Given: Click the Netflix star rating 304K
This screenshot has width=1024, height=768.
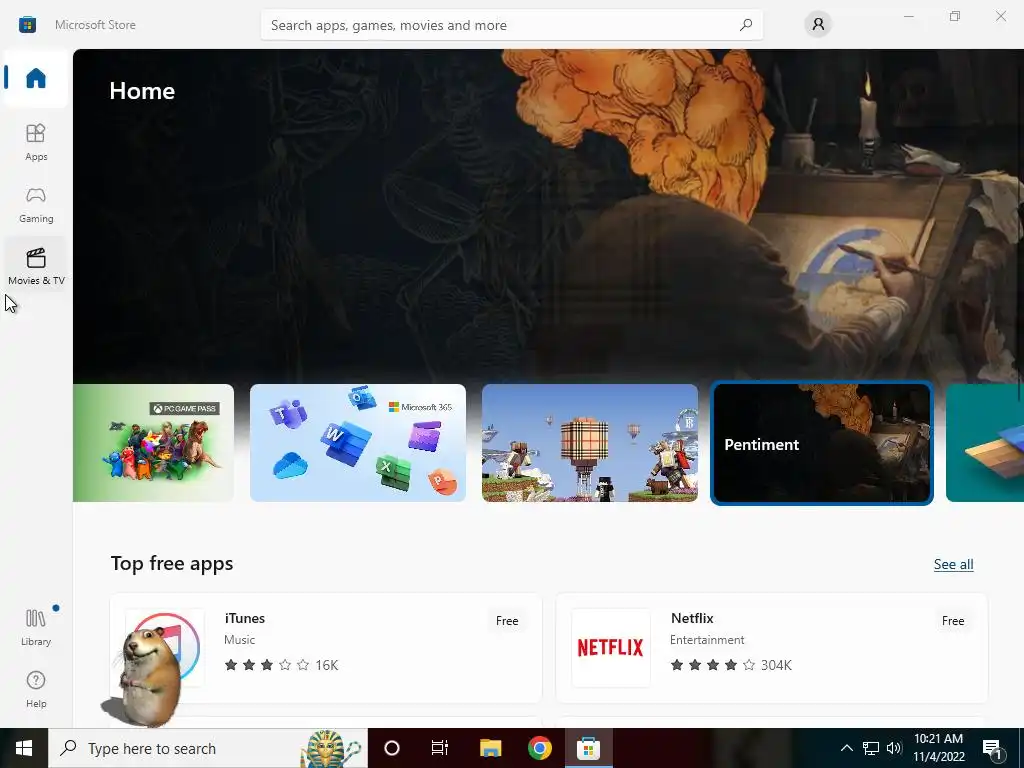Looking at the screenshot, I should coord(731,665).
